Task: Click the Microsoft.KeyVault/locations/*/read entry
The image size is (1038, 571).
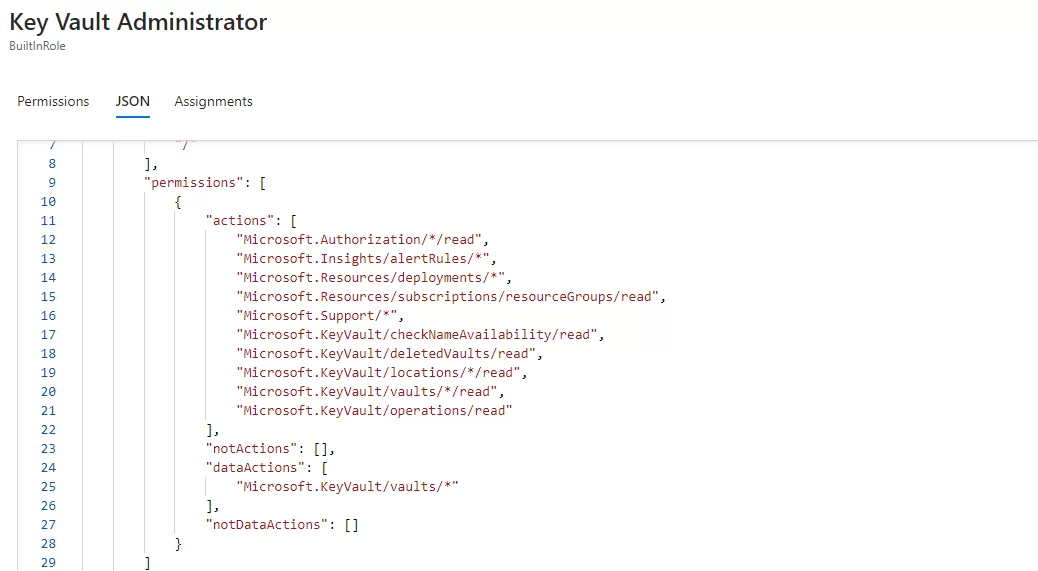Action: click(380, 372)
